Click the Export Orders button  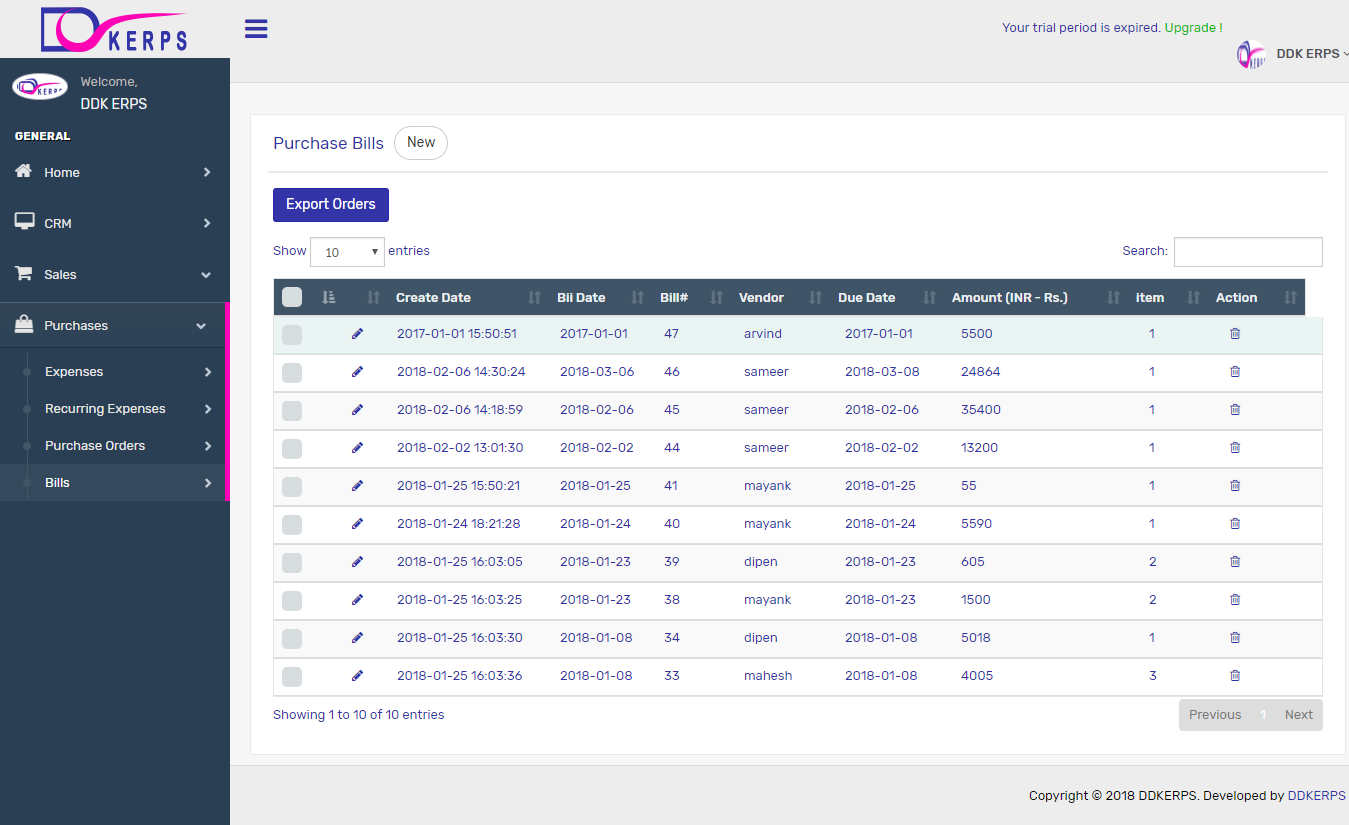331,204
